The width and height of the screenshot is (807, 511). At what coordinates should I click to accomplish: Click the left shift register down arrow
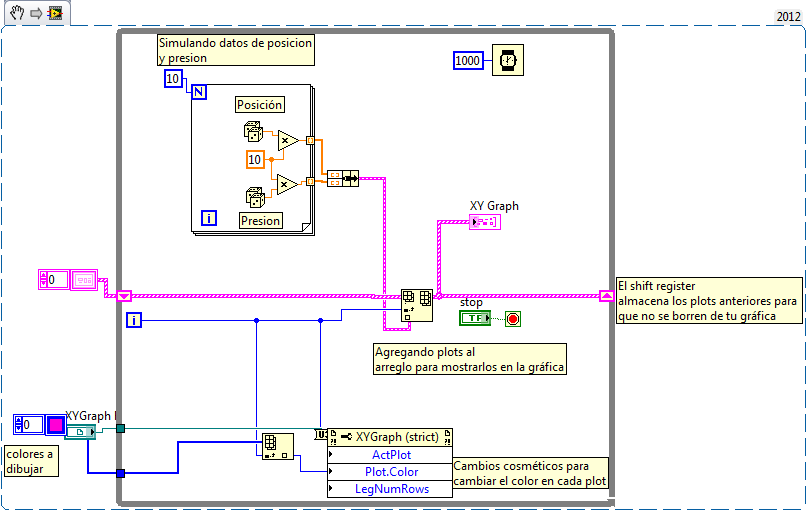coord(124,296)
